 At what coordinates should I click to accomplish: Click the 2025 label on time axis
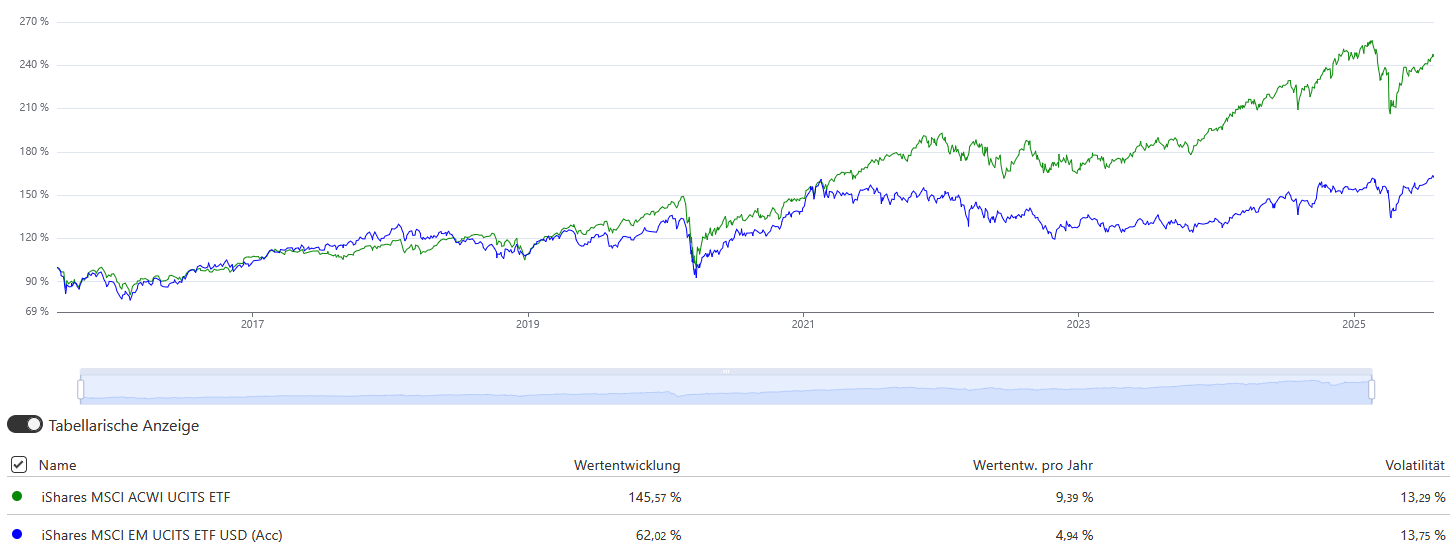(1353, 324)
